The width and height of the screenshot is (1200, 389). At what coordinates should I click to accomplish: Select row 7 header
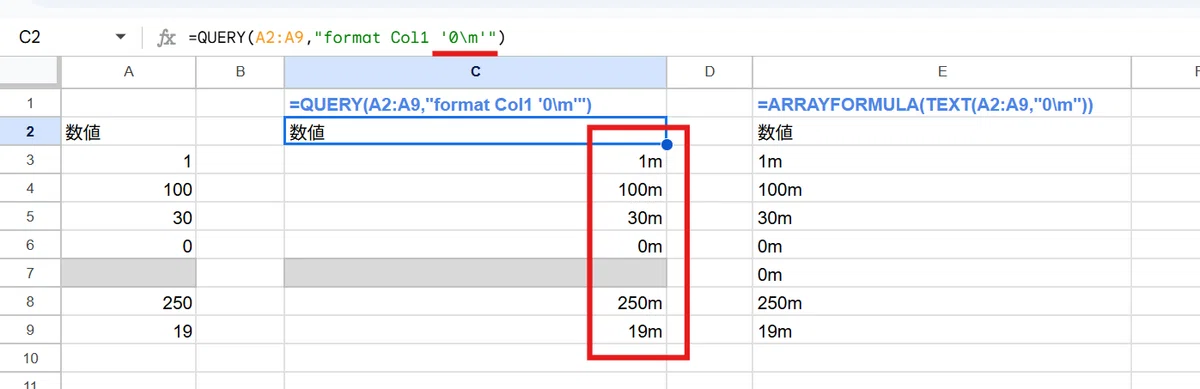pyautogui.click(x=30, y=273)
